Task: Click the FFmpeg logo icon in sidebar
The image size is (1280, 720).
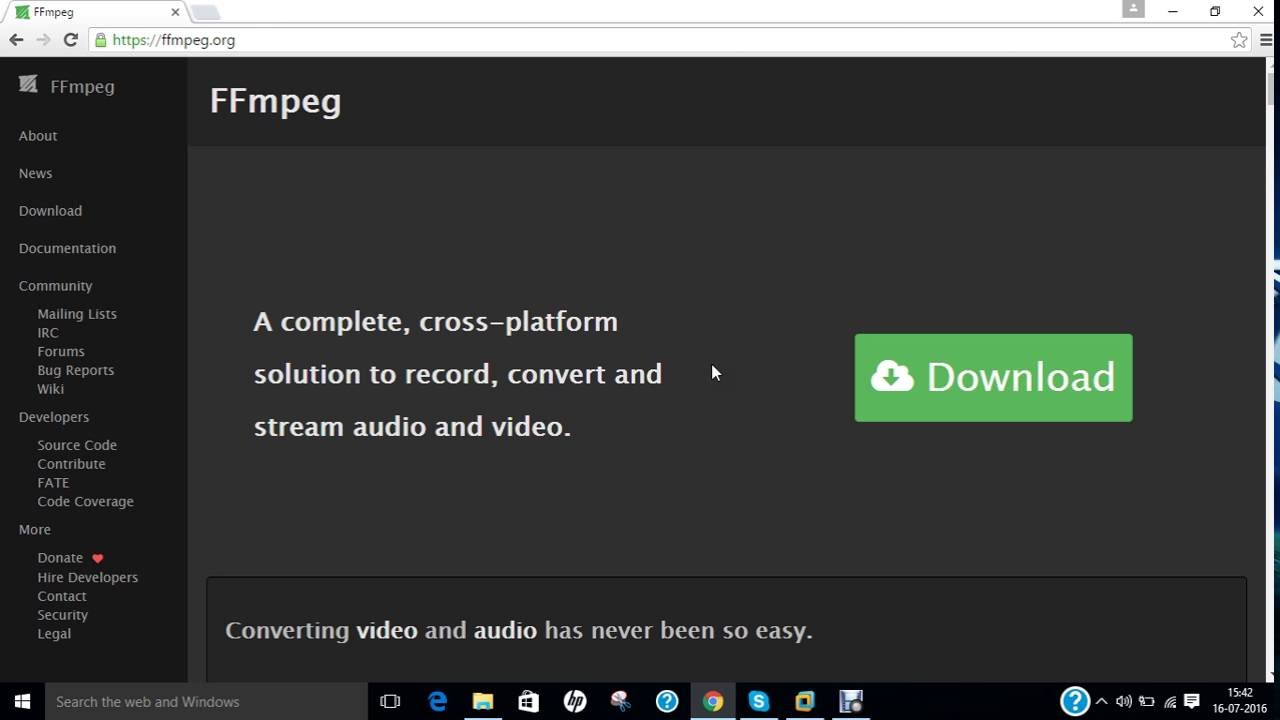Action: [x=28, y=85]
